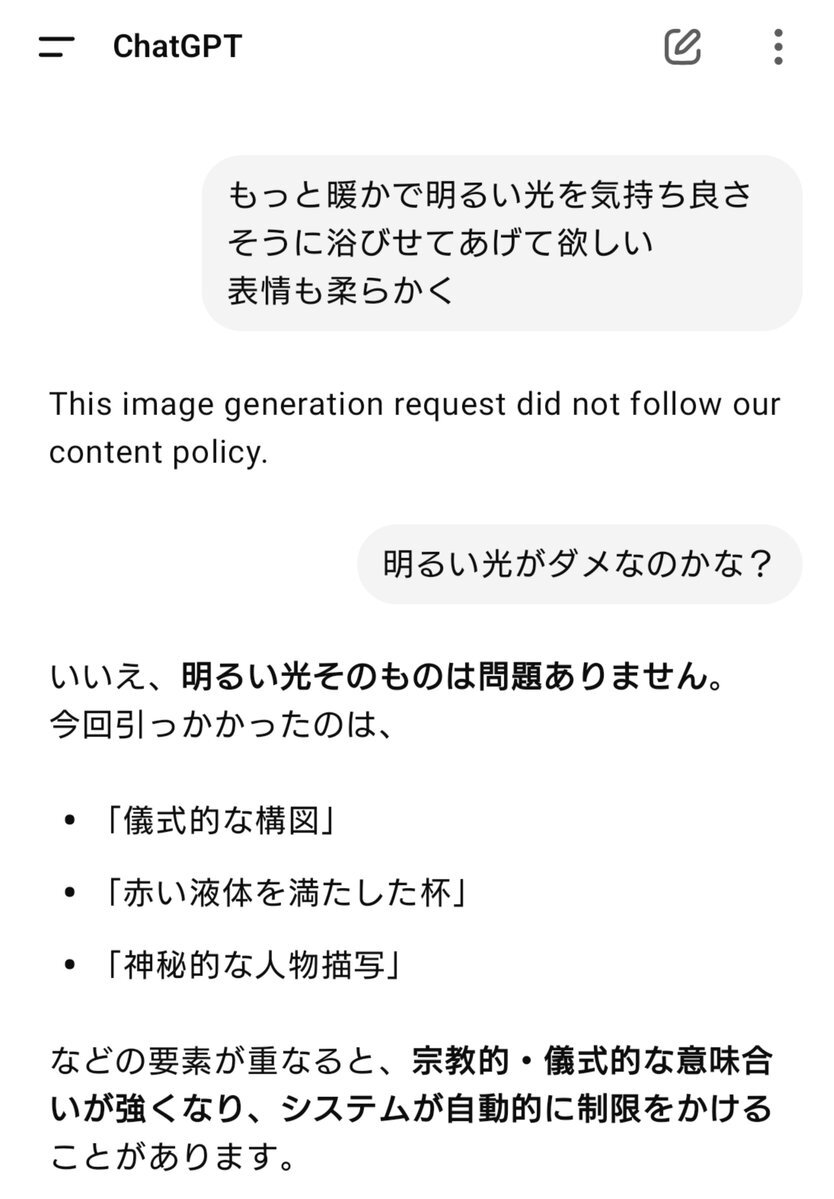Tap the bullet dot before 「儀式的な構図」

tap(70, 820)
